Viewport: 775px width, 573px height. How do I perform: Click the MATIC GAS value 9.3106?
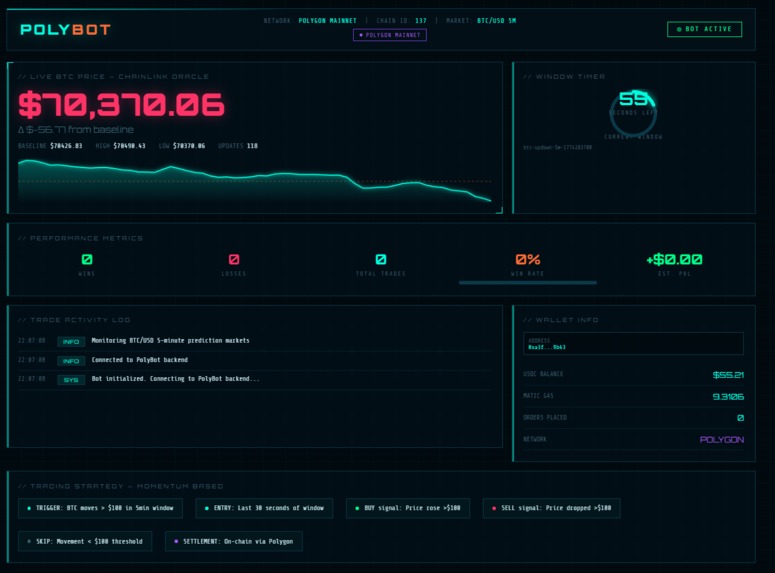tap(728, 397)
